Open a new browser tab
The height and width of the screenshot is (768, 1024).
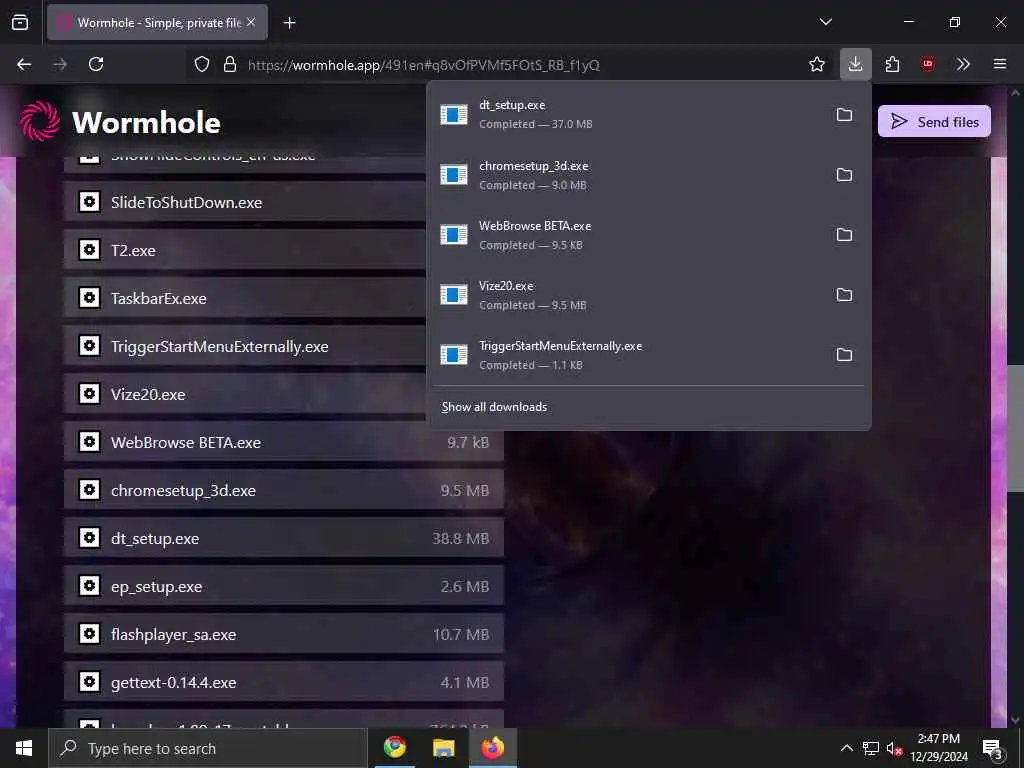289,23
